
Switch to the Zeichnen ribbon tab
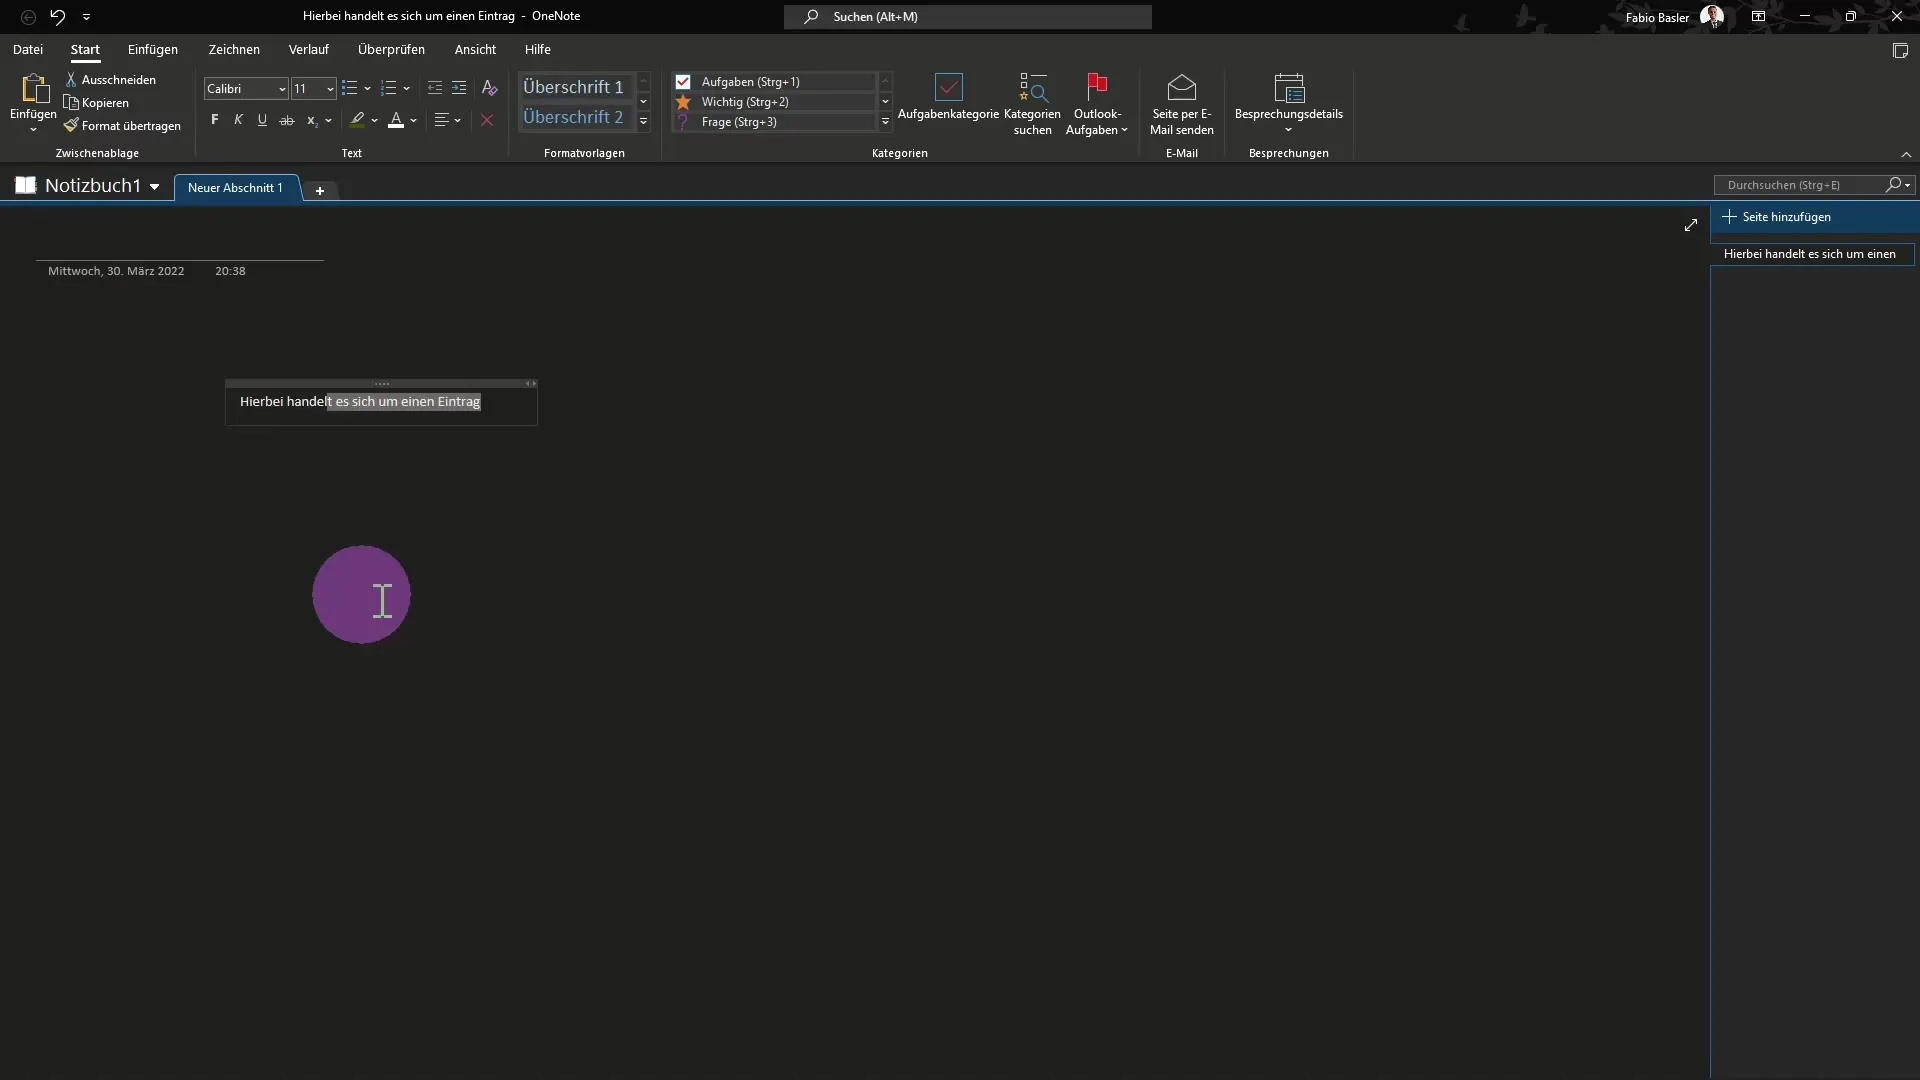(234, 49)
